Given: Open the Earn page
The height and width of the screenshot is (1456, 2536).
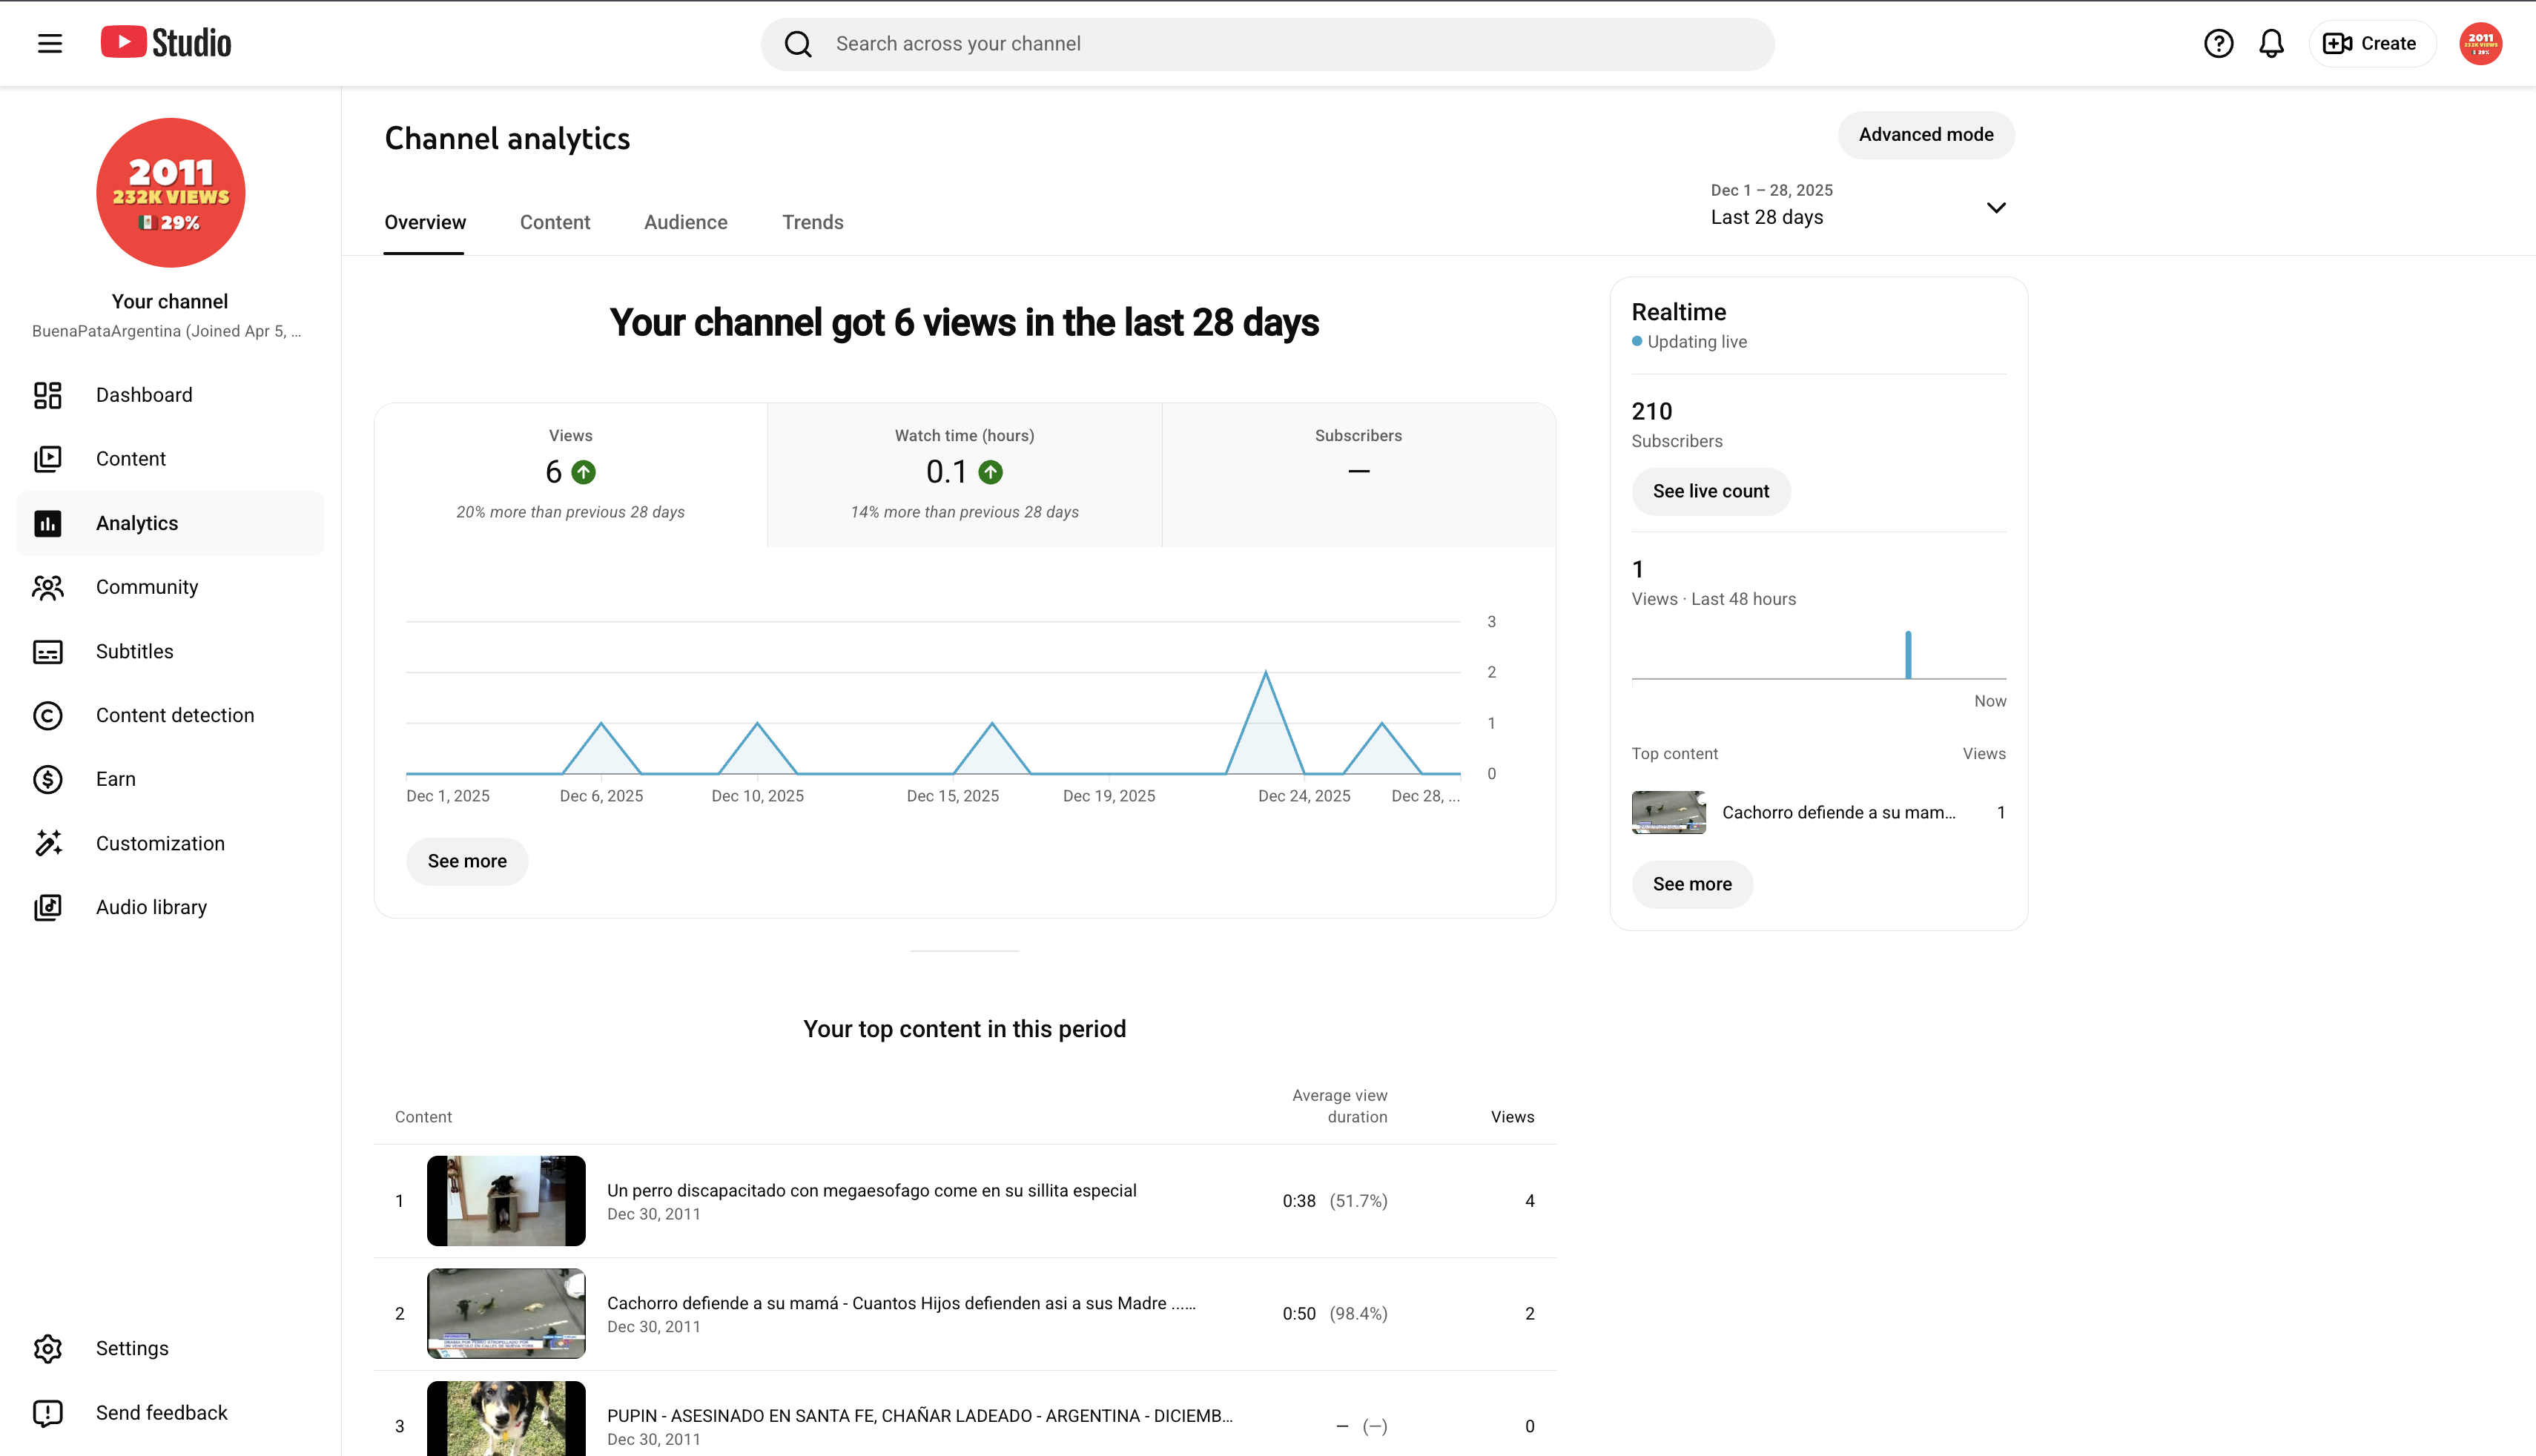Looking at the screenshot, I should pos(170,779).
